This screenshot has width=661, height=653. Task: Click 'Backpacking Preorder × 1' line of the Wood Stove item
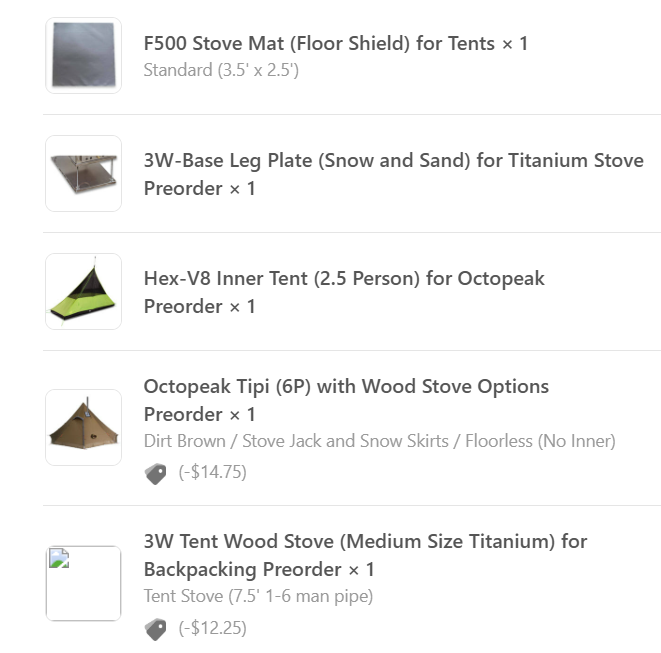point(259,570)
